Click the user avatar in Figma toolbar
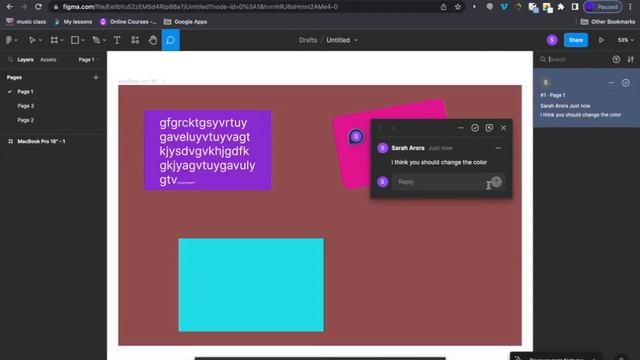The height and width of the screenshot is (360, 640). [x=552, y=40]
